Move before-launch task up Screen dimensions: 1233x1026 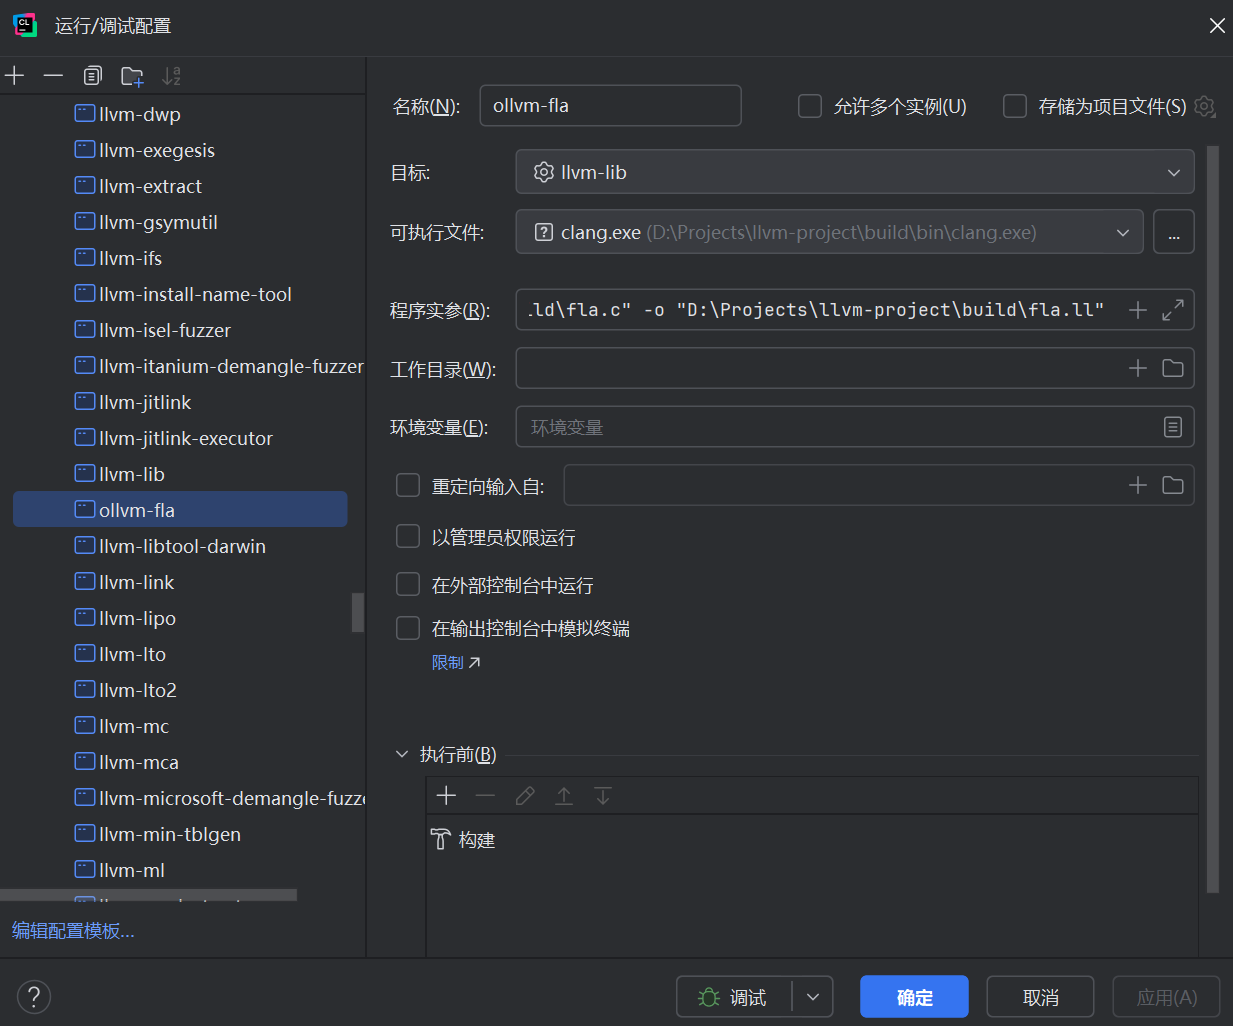coord(564,795)
